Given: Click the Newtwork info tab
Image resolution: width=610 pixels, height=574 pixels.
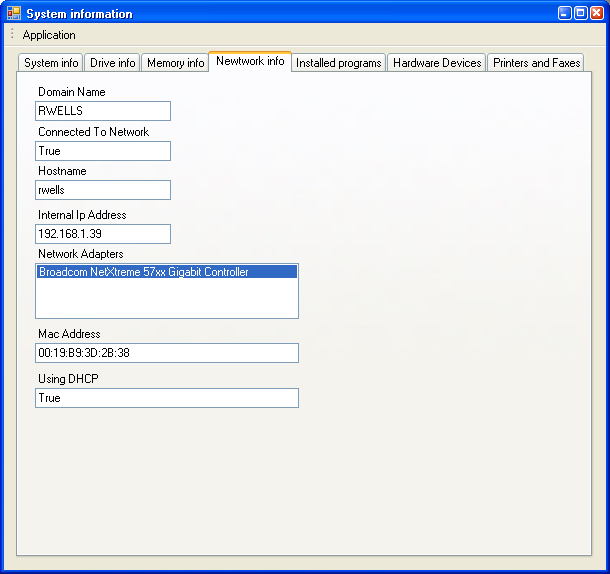Looking at the screenshot, I should pos(250,61).
